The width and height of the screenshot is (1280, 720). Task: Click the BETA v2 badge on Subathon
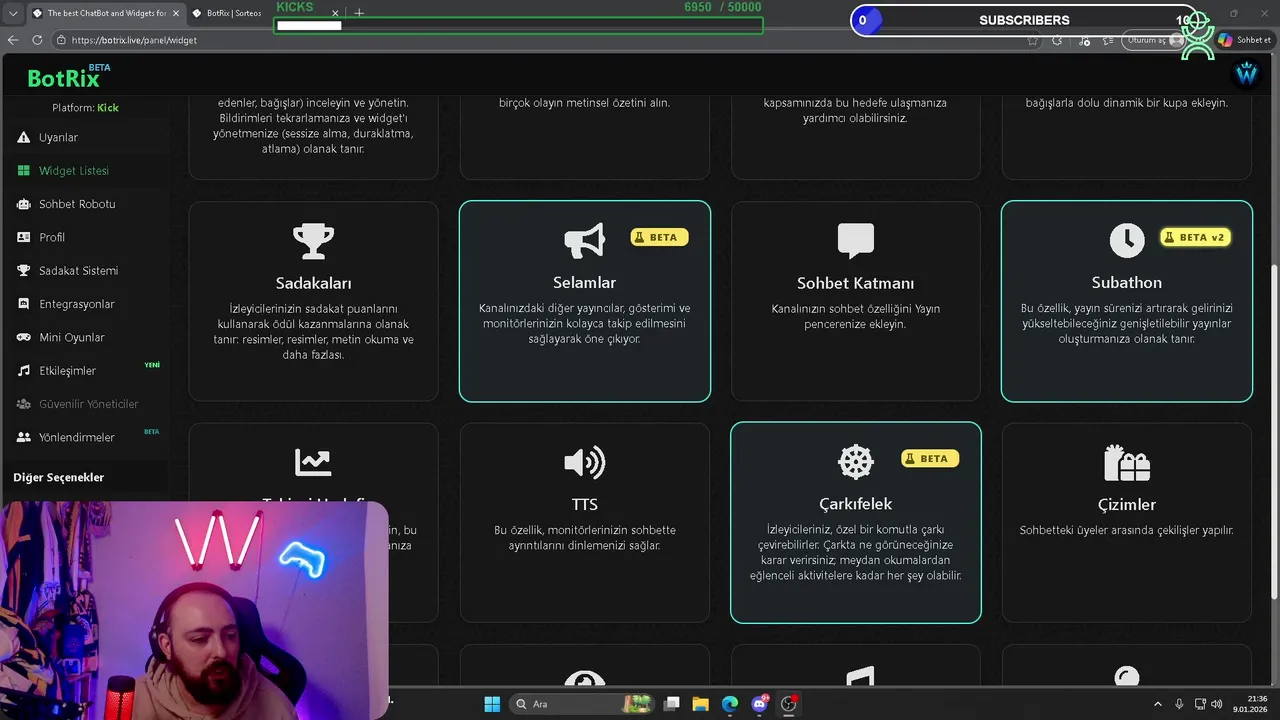pyautogui.click(x=1194, y=237)
